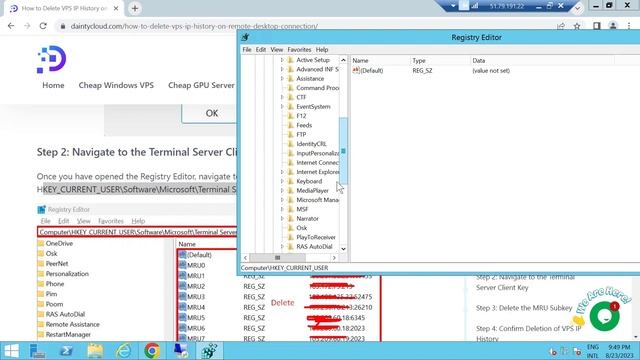The height and width of the screenshot is (360, 640).
Task: Expand the Active Setup key
Action: click(282, 60)
